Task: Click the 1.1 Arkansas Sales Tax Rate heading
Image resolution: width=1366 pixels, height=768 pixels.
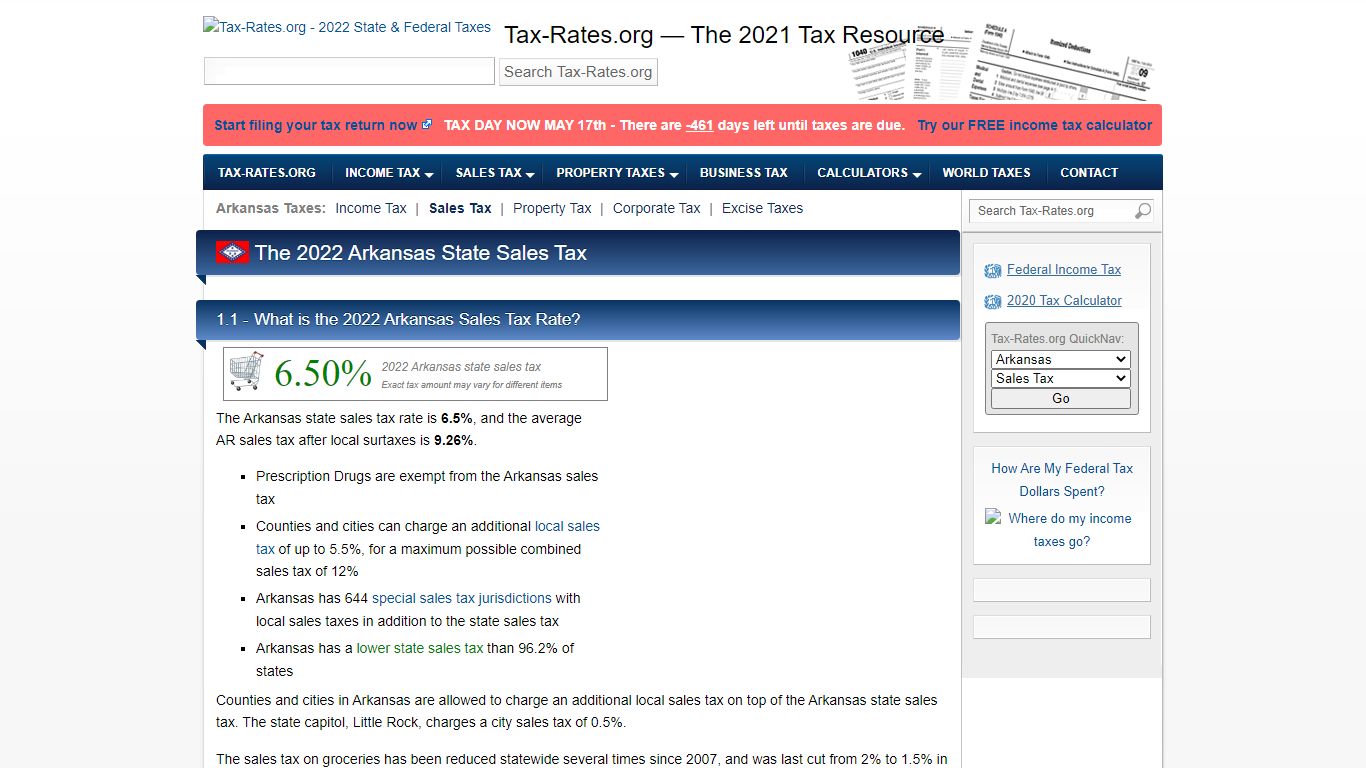Action: tap(398, 320)
